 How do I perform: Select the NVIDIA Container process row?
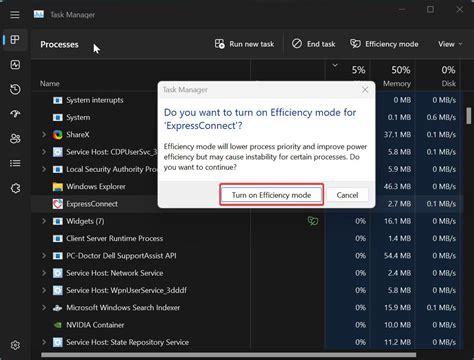coord(247,325)
